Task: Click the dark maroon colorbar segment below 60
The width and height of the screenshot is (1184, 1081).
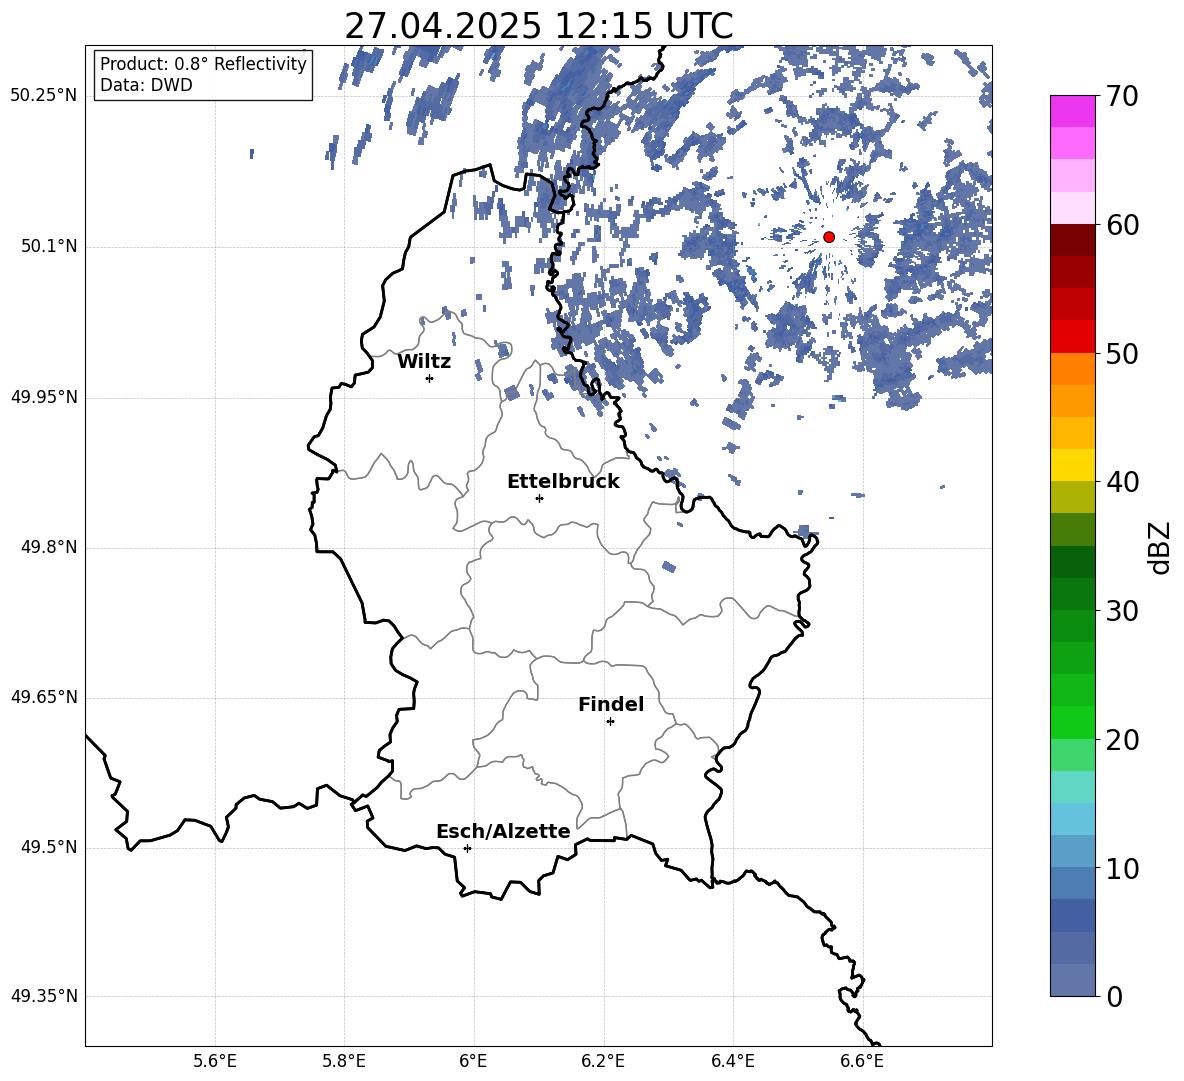Action: pos(1072,240)
